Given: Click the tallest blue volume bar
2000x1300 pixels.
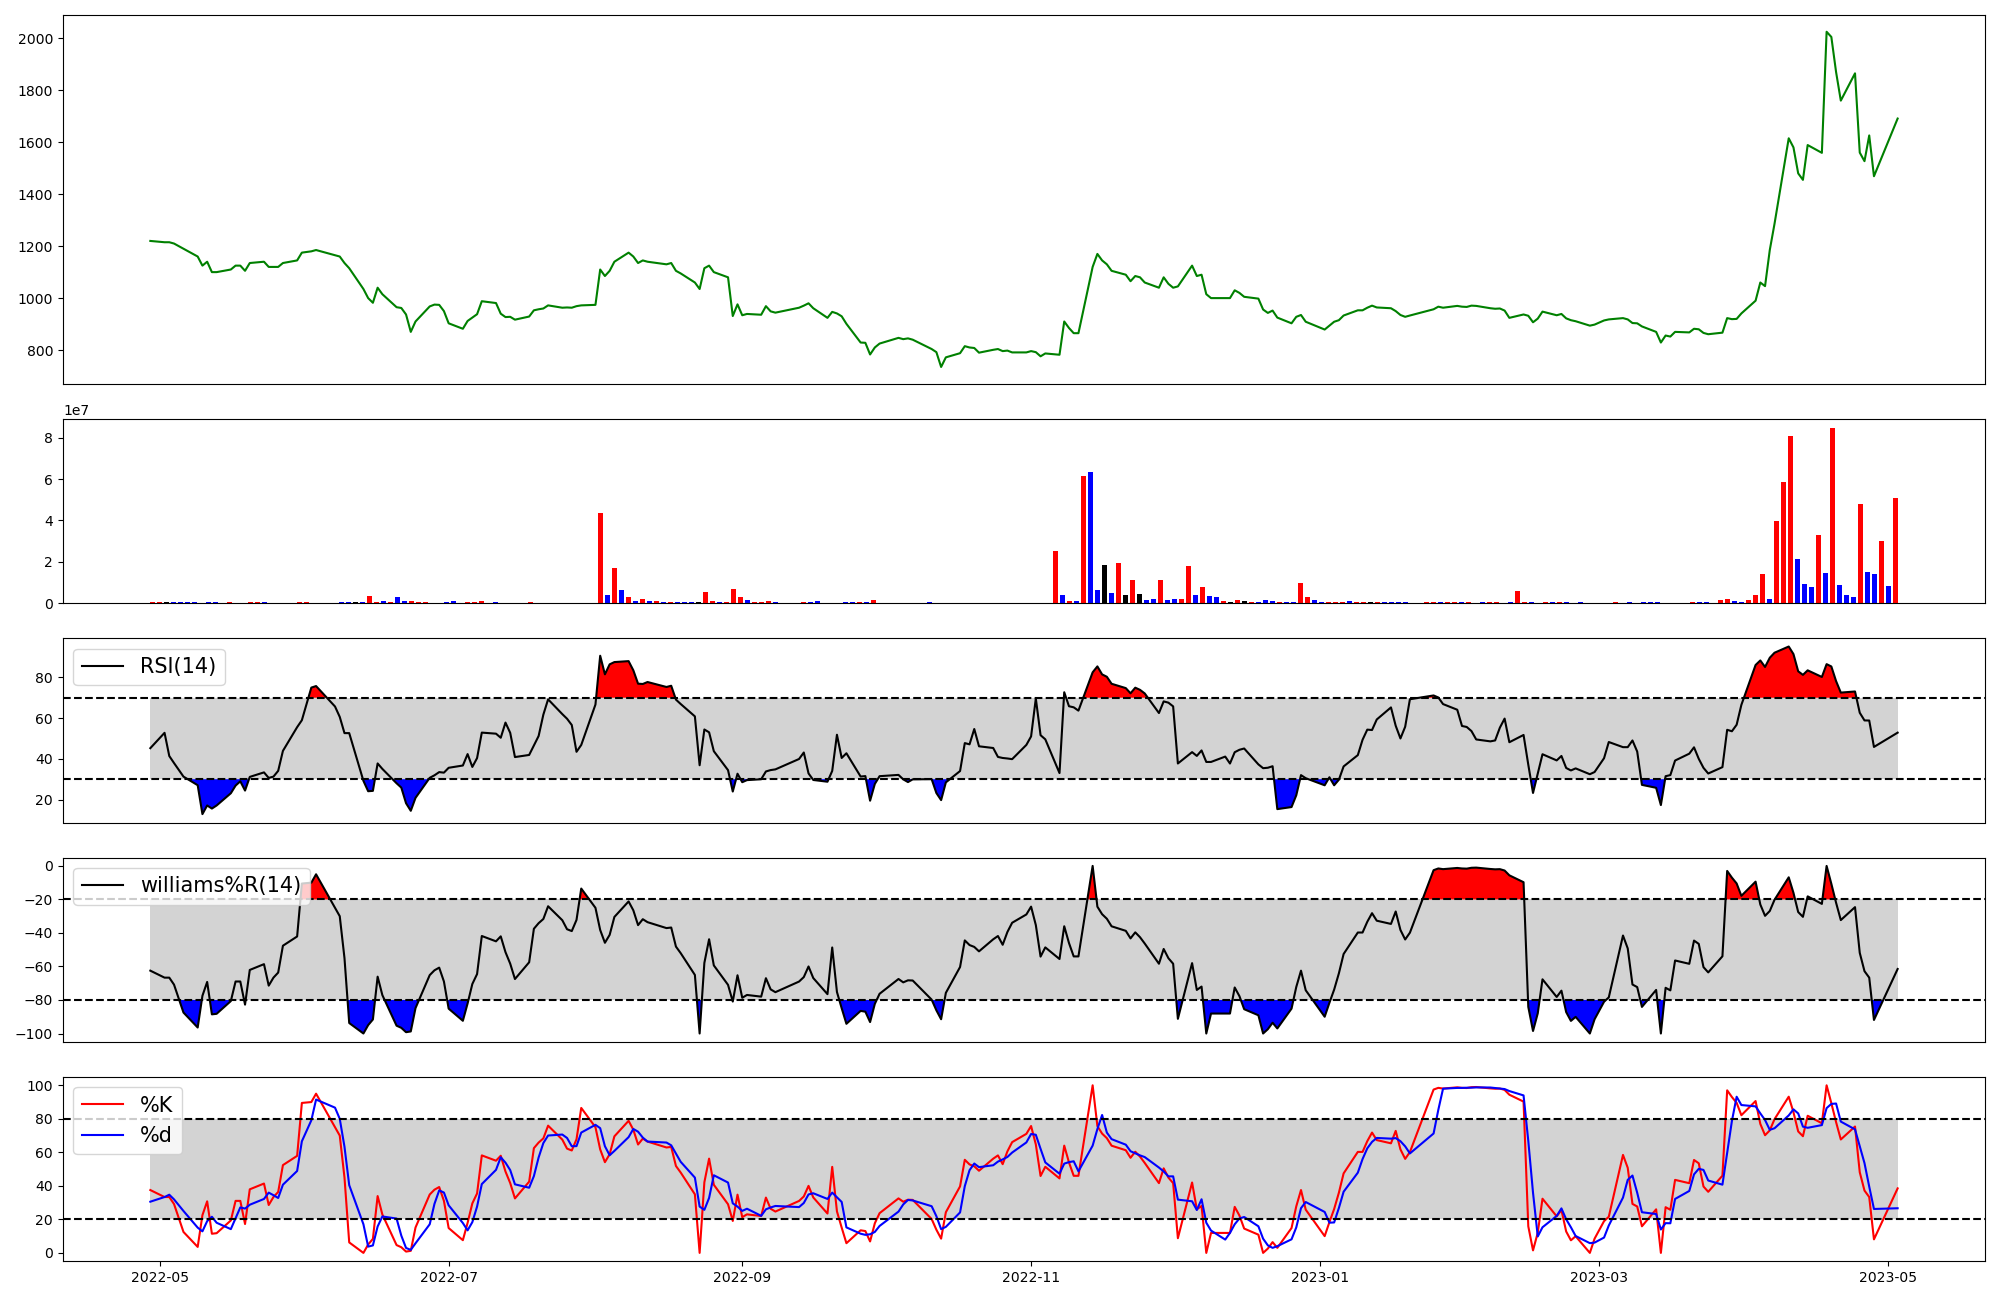Looking at the screenshot, I should tap(1090, 537).
